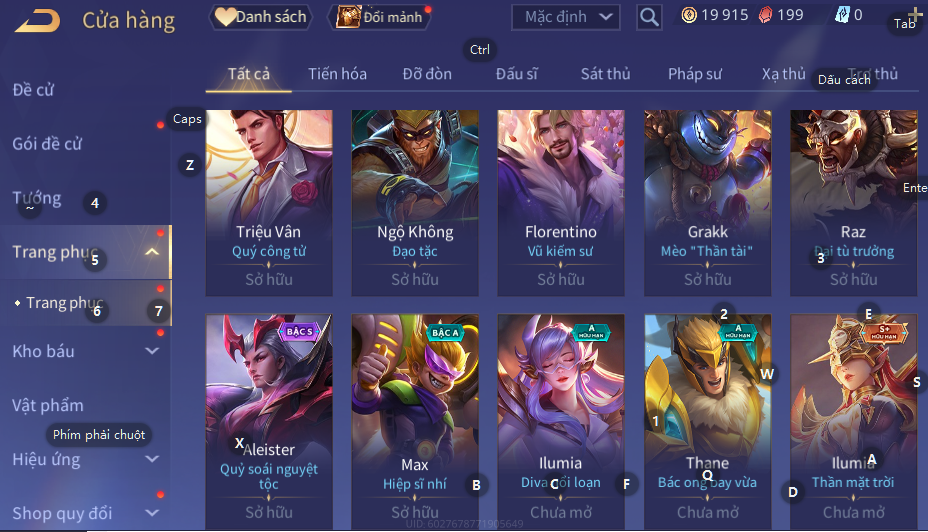Click the blue voucher ticket icon
The image size is (928, 532).
click(x=842, y=15)
